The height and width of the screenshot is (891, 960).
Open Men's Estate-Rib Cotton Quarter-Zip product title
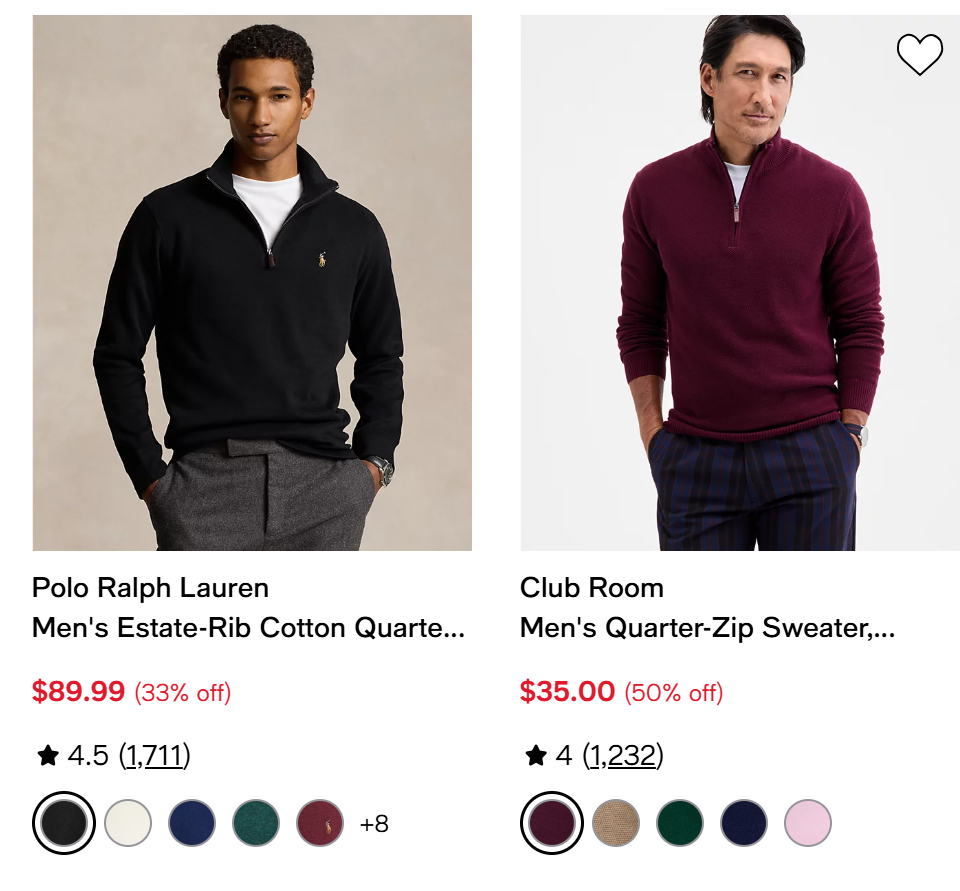(248, 628)
